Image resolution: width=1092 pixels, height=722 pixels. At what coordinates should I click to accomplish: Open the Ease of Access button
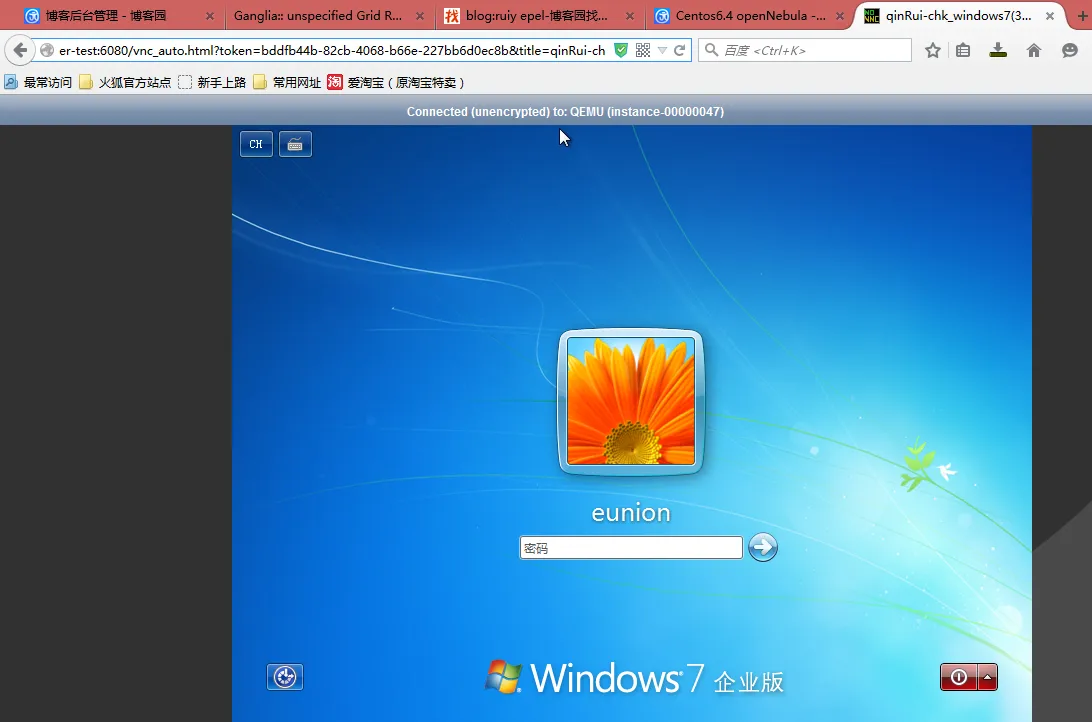[285, 677]
